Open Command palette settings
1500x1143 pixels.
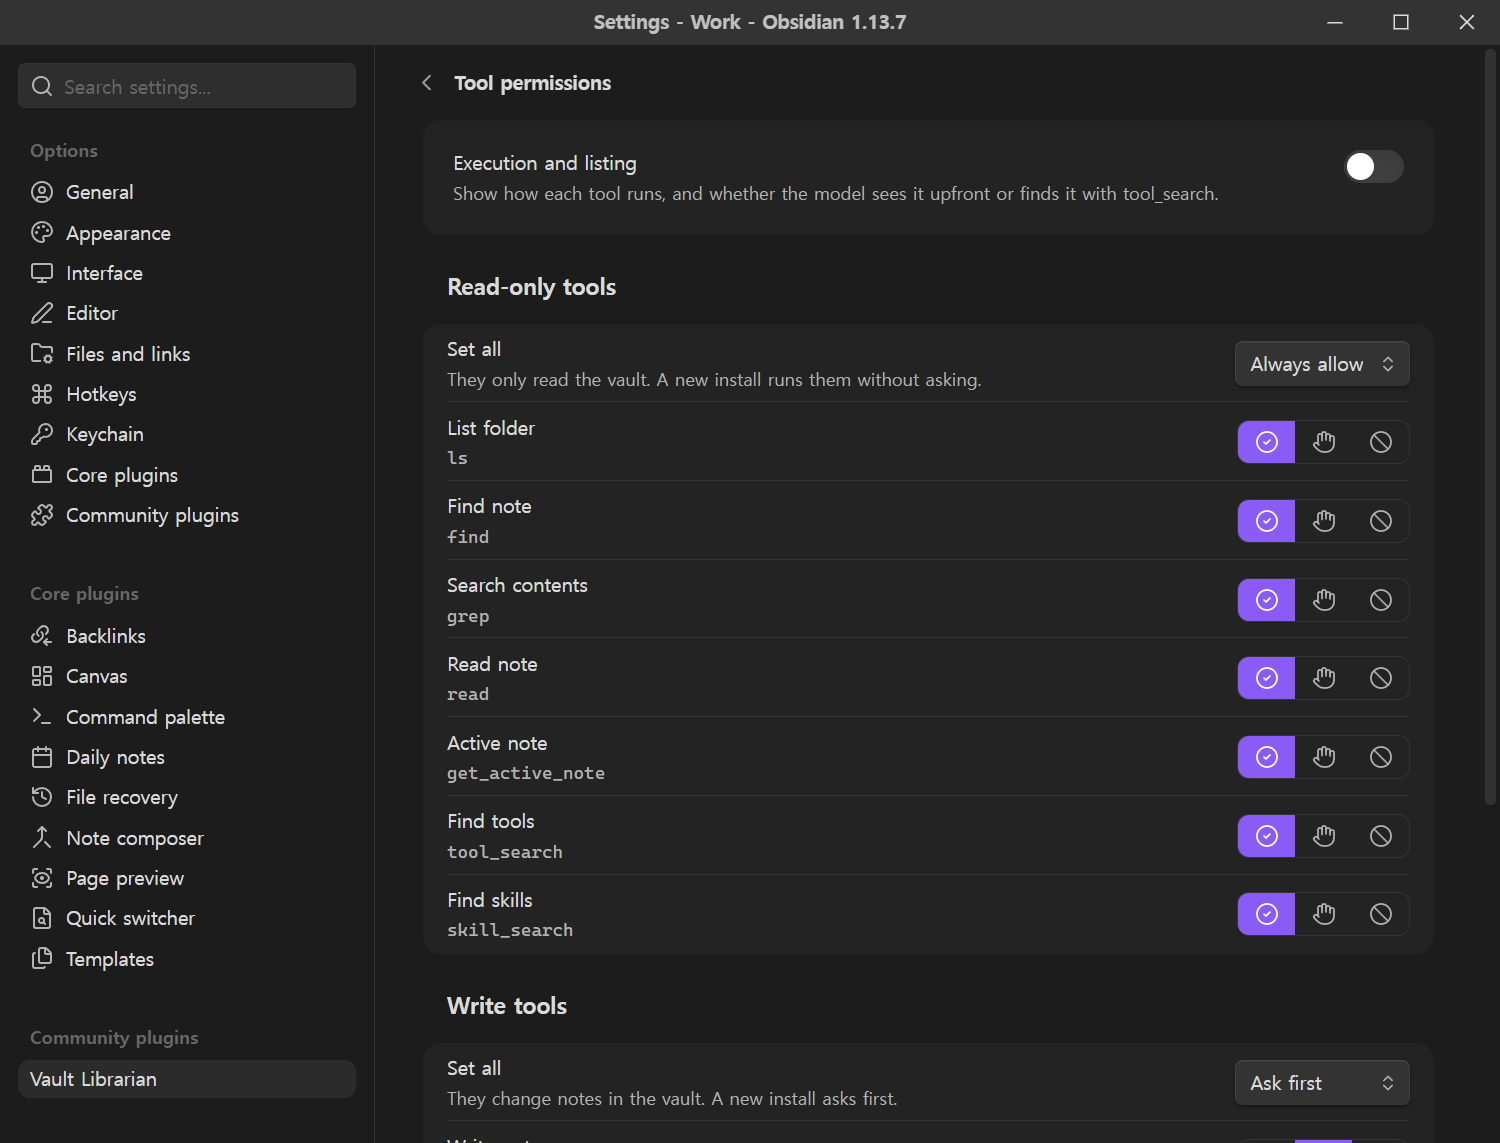click(187, 717)
